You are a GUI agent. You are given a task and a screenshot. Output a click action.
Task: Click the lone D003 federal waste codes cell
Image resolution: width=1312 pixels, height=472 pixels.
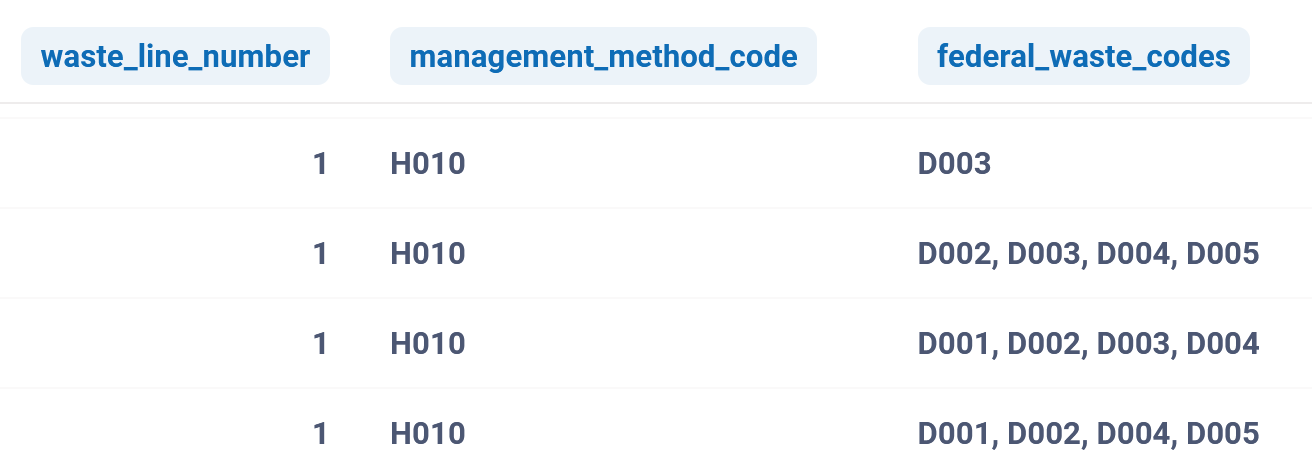point(954,164)
